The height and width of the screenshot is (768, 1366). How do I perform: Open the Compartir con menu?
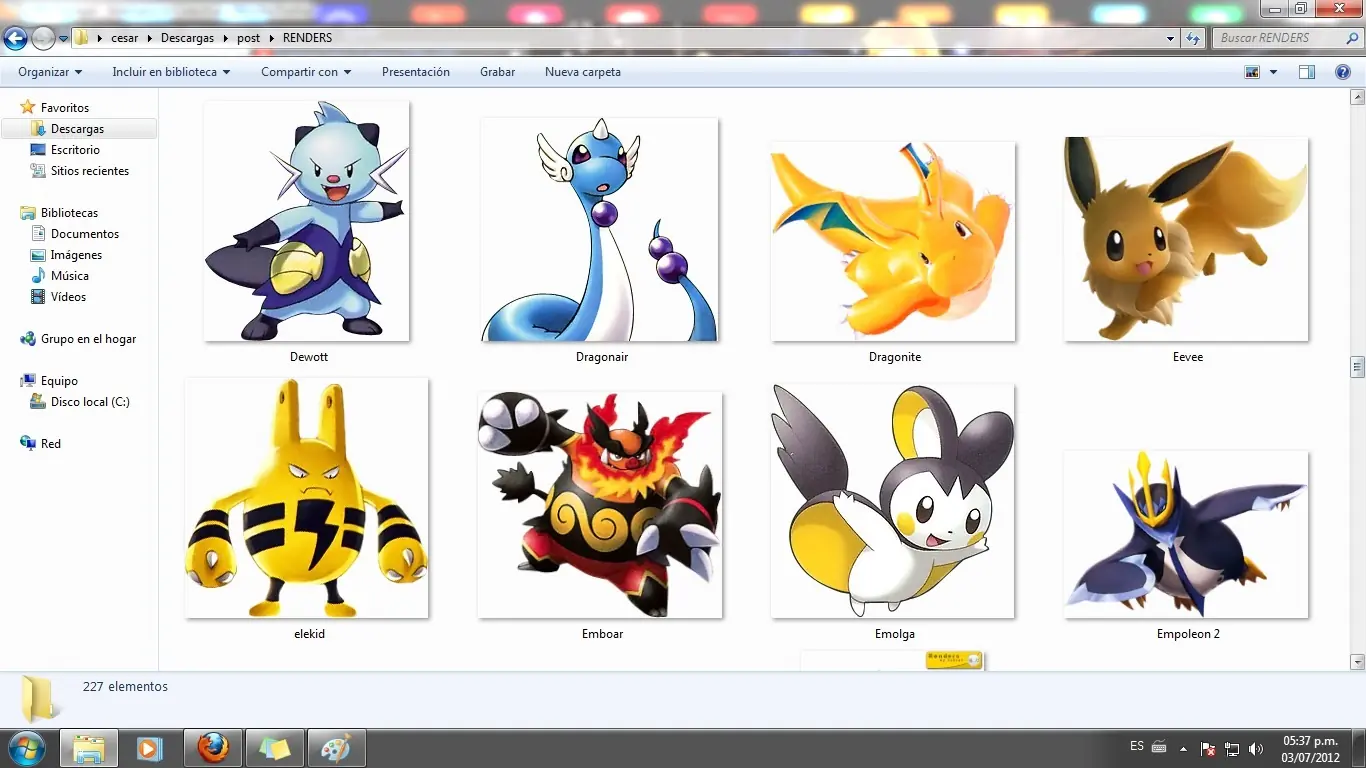306,72
